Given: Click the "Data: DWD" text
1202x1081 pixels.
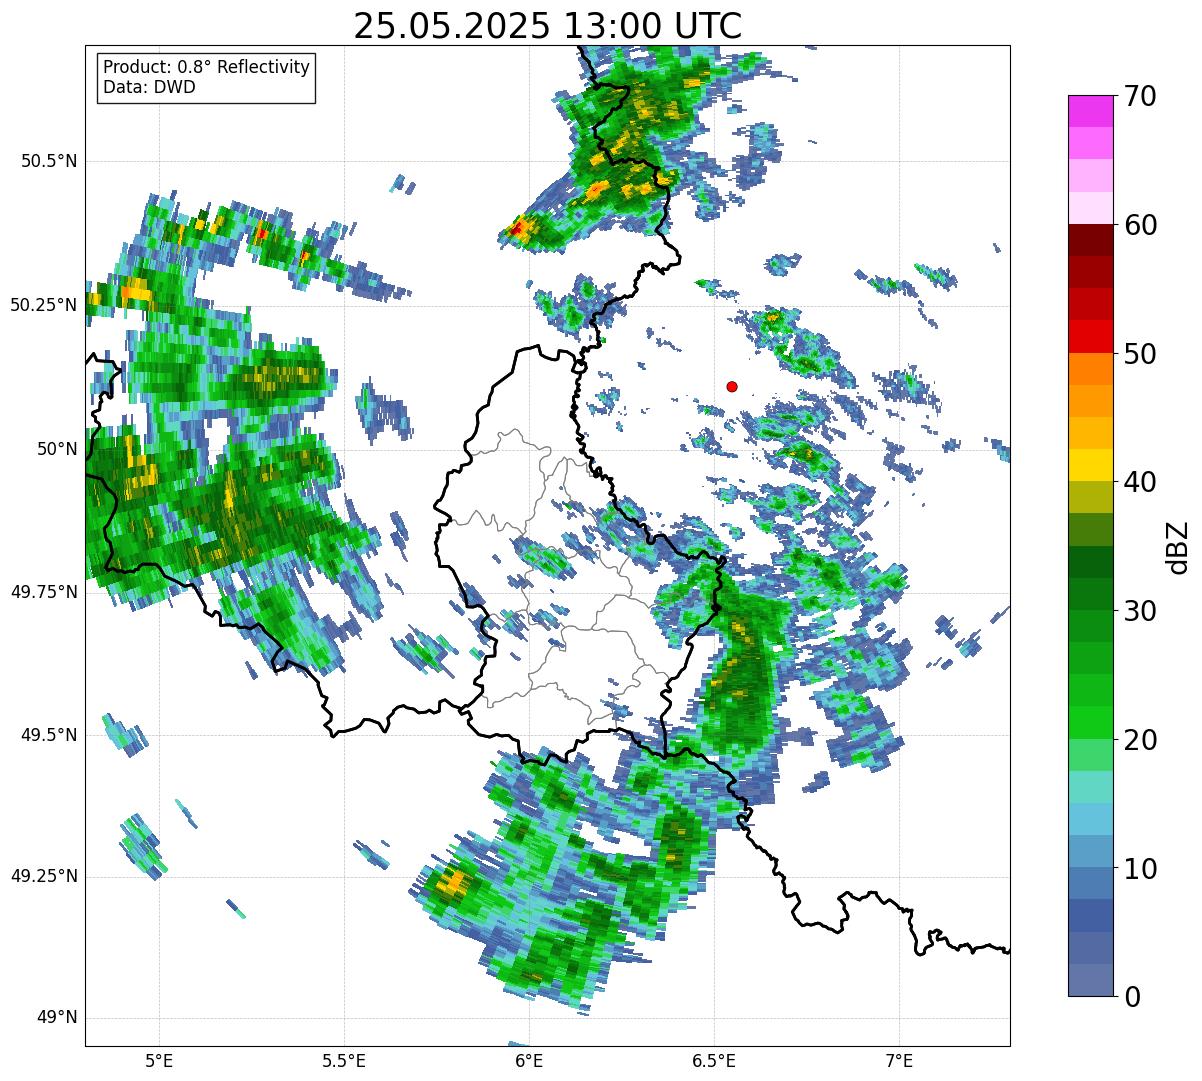Looking at the screenshot, I should pyautogui.click(x=149, y=87).
